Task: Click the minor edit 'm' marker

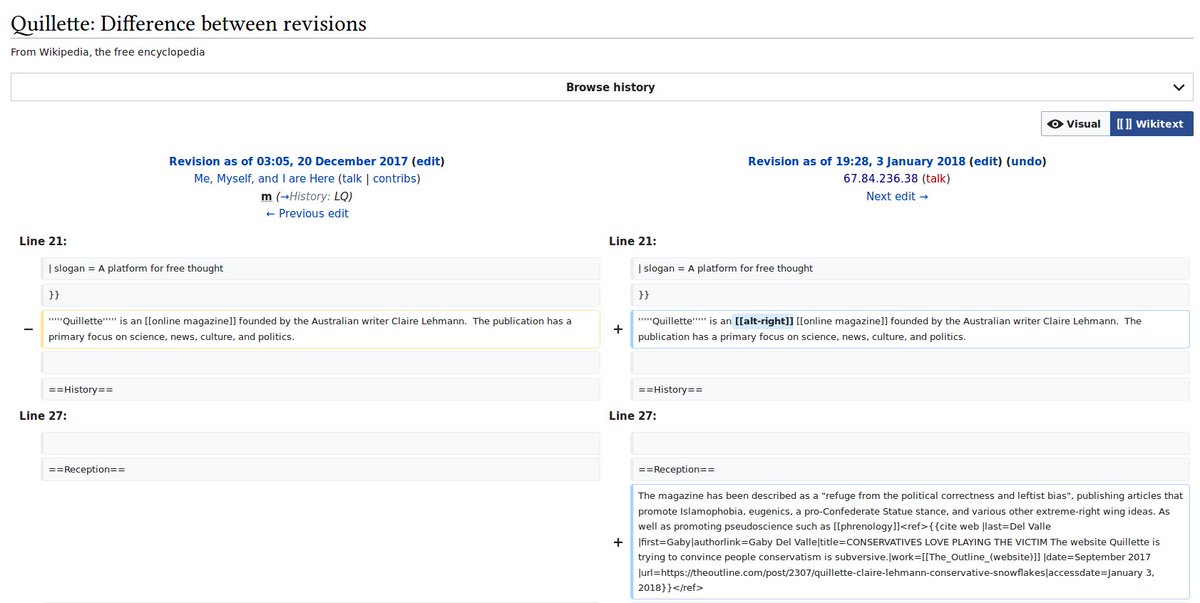Action: 266,196
